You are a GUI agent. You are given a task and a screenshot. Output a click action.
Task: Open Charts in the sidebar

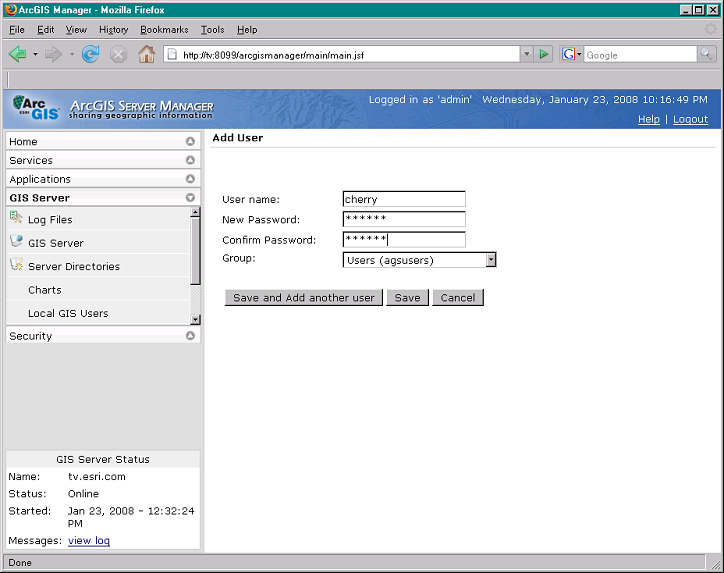coord(45,290)
